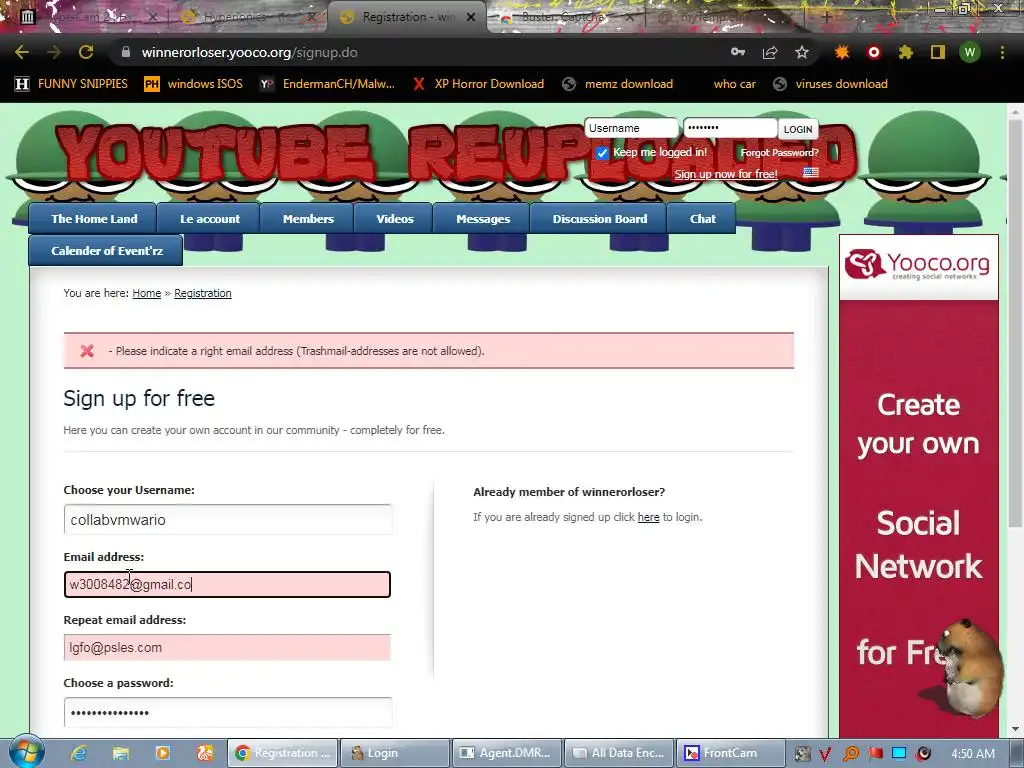Open the Members menu item
Viewport: 1024px width, 768px height.
(x=308, y=219)
